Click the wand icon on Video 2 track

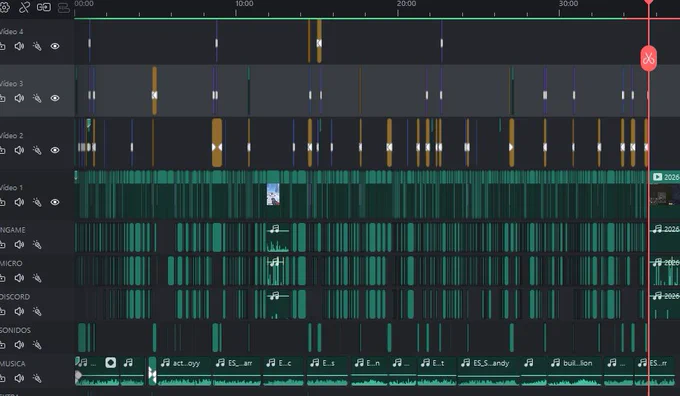(37, 150)
